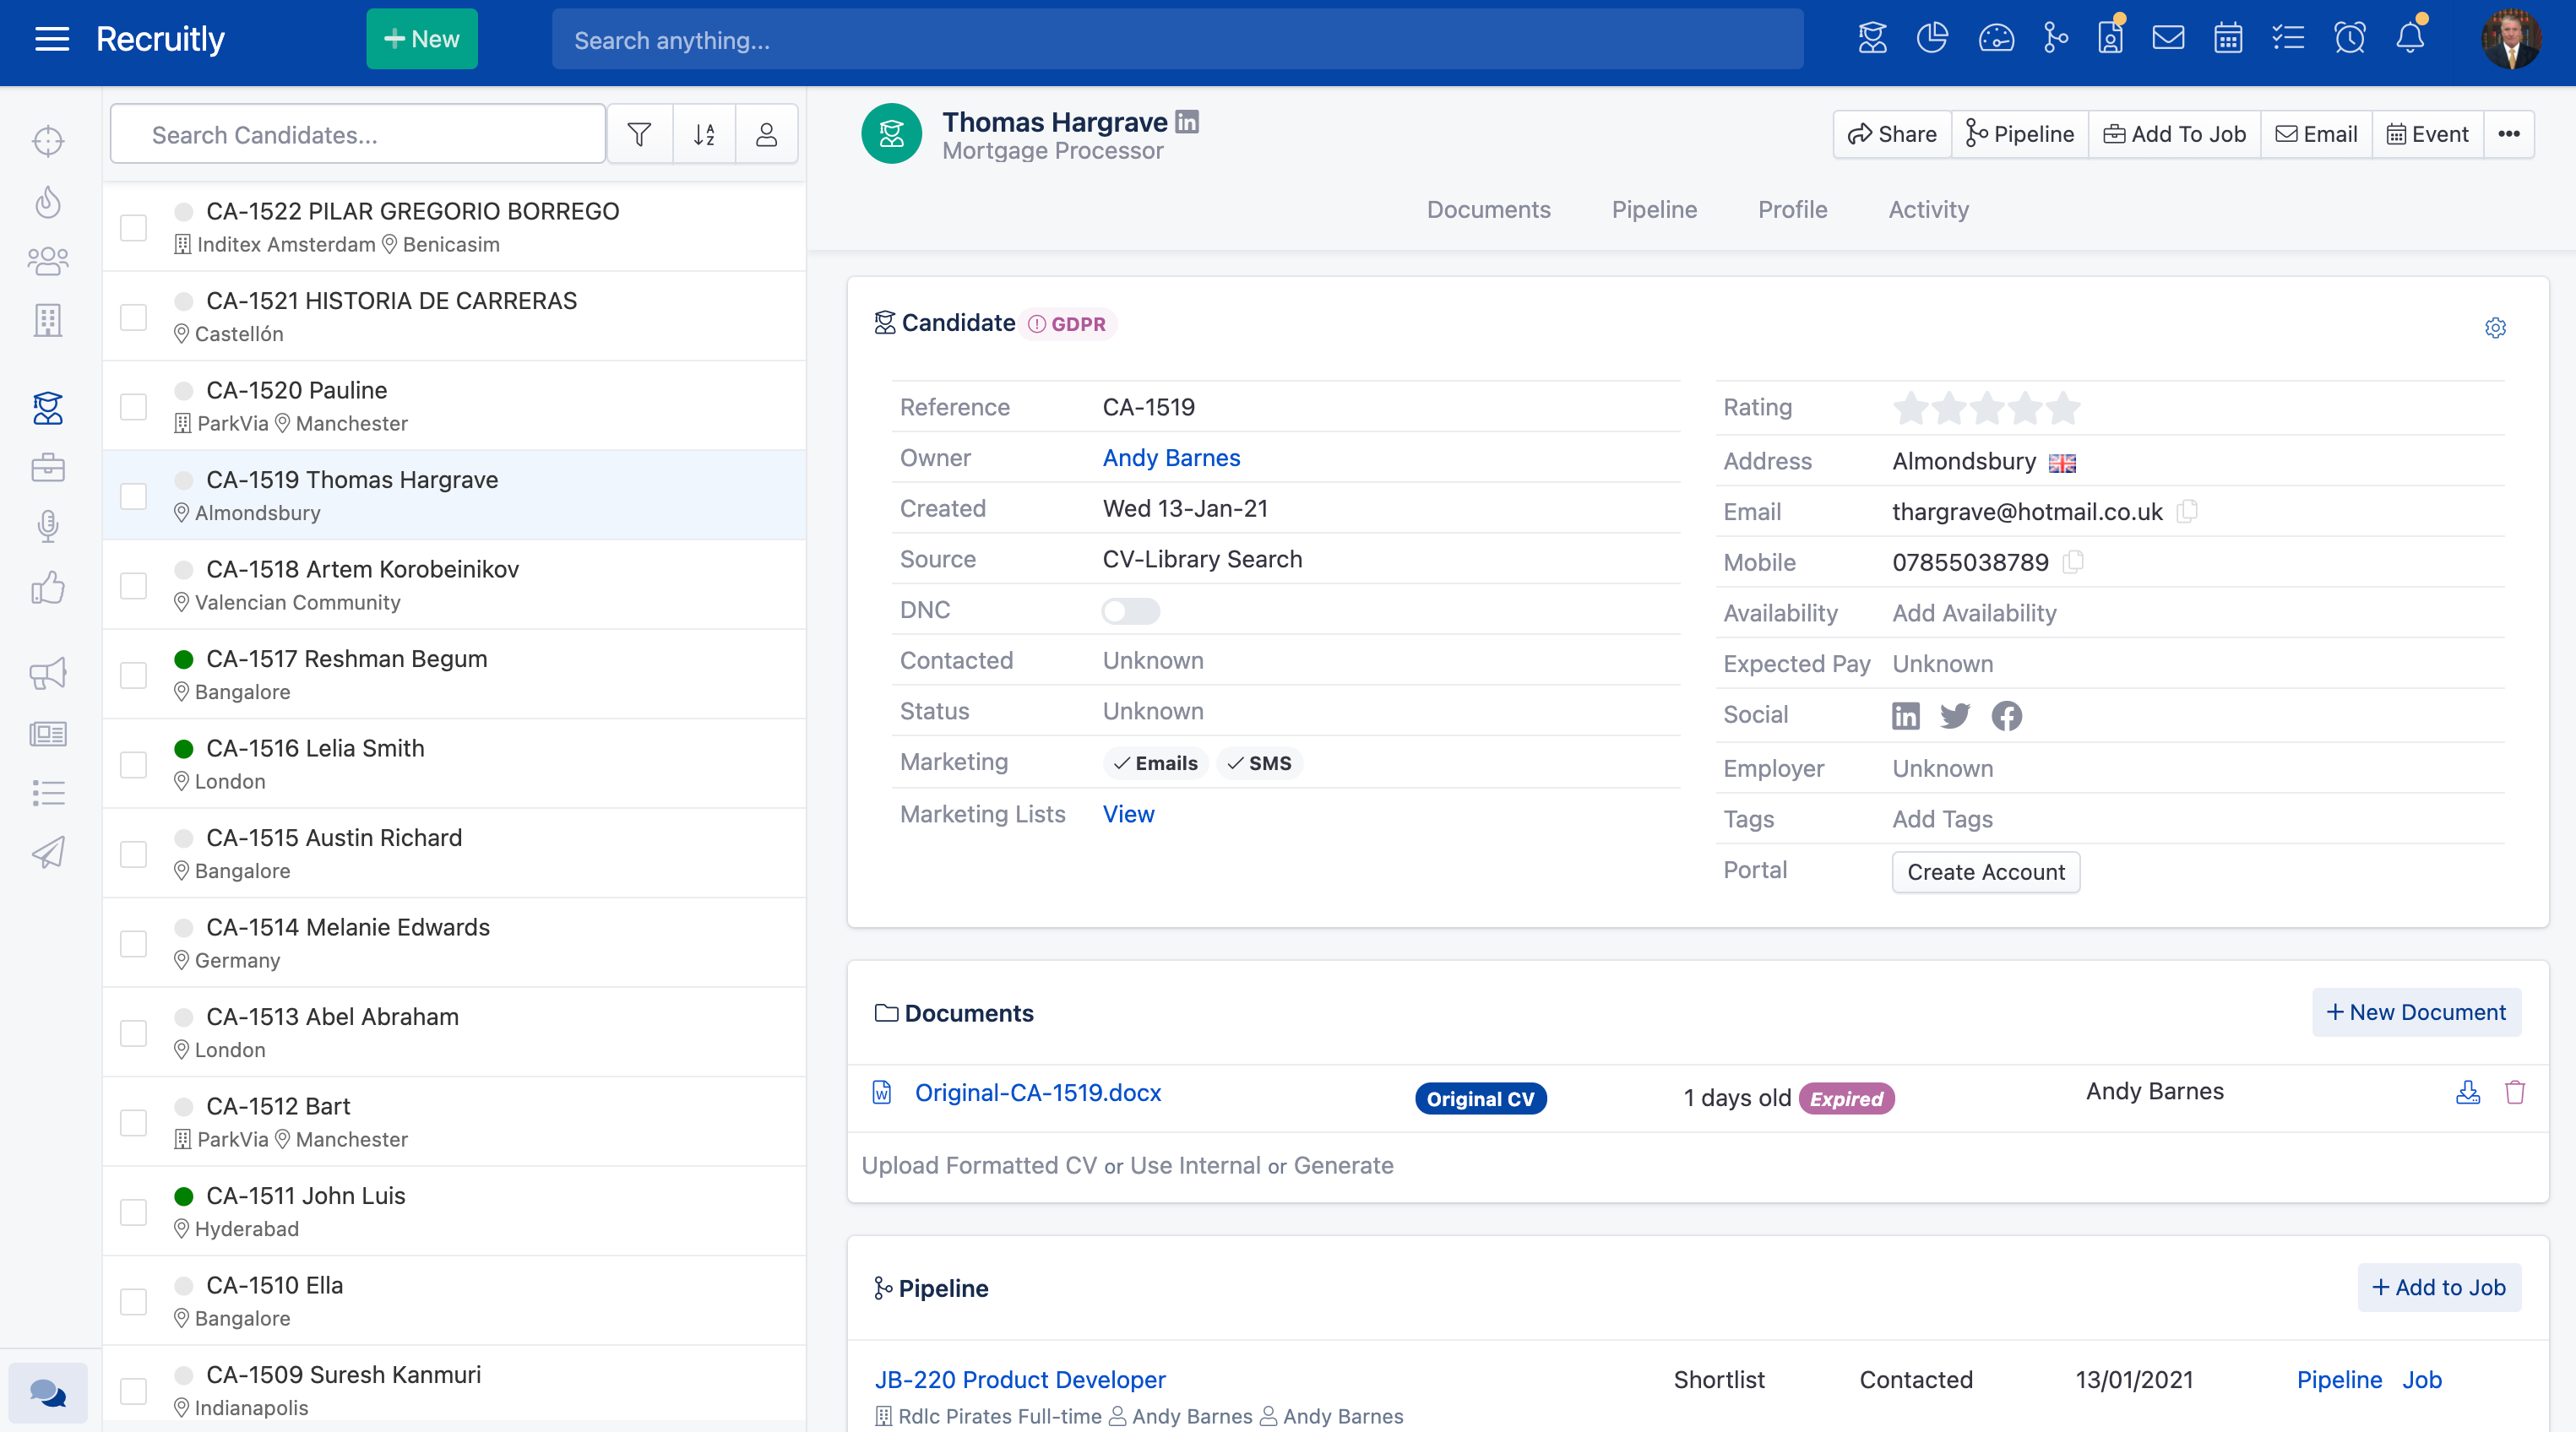Open the green New dropdown button
The width and height of the screenshot is (2576, 1432).
(x=421, y=39)
